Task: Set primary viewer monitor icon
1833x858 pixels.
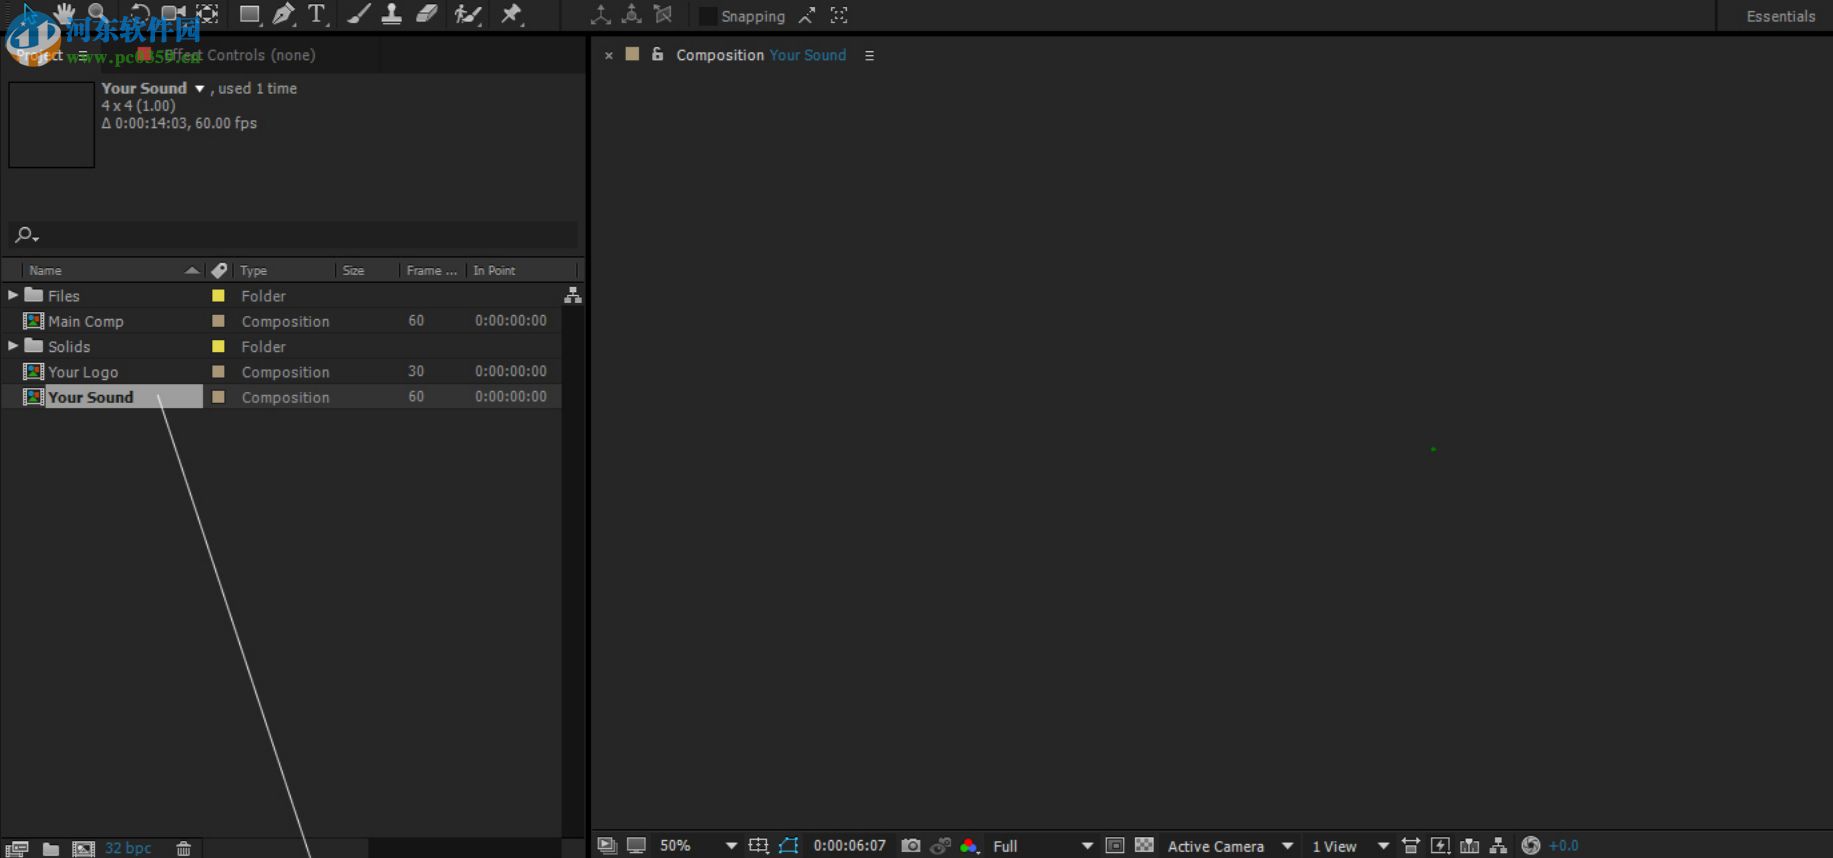Action: [x=636, y=846]
